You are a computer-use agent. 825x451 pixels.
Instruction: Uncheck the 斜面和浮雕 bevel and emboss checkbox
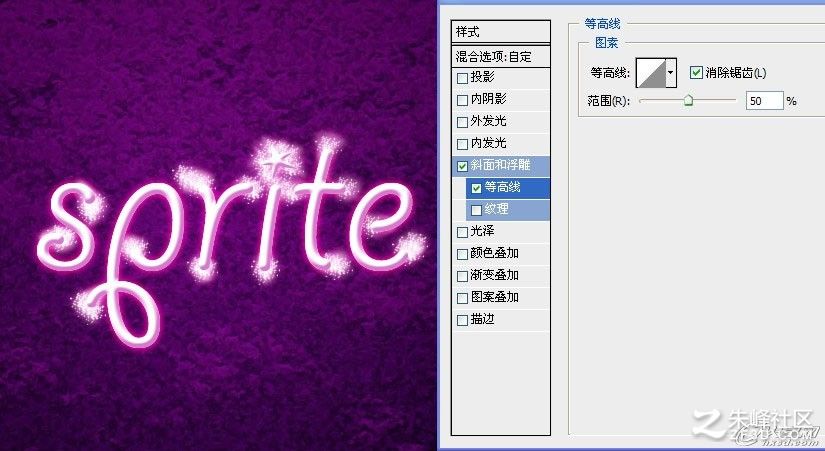[462, 166]
